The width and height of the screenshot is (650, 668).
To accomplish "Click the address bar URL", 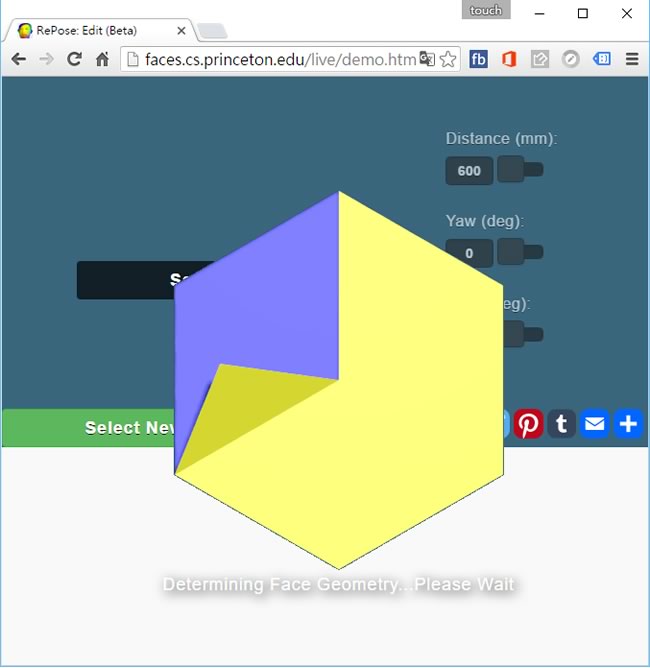I will [280, 60].
